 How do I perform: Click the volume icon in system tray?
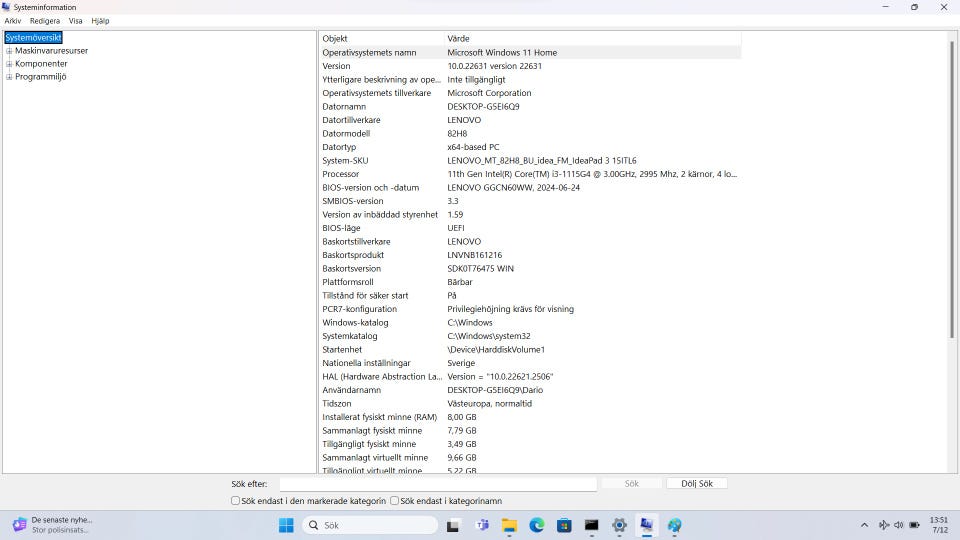coord(898,525)
